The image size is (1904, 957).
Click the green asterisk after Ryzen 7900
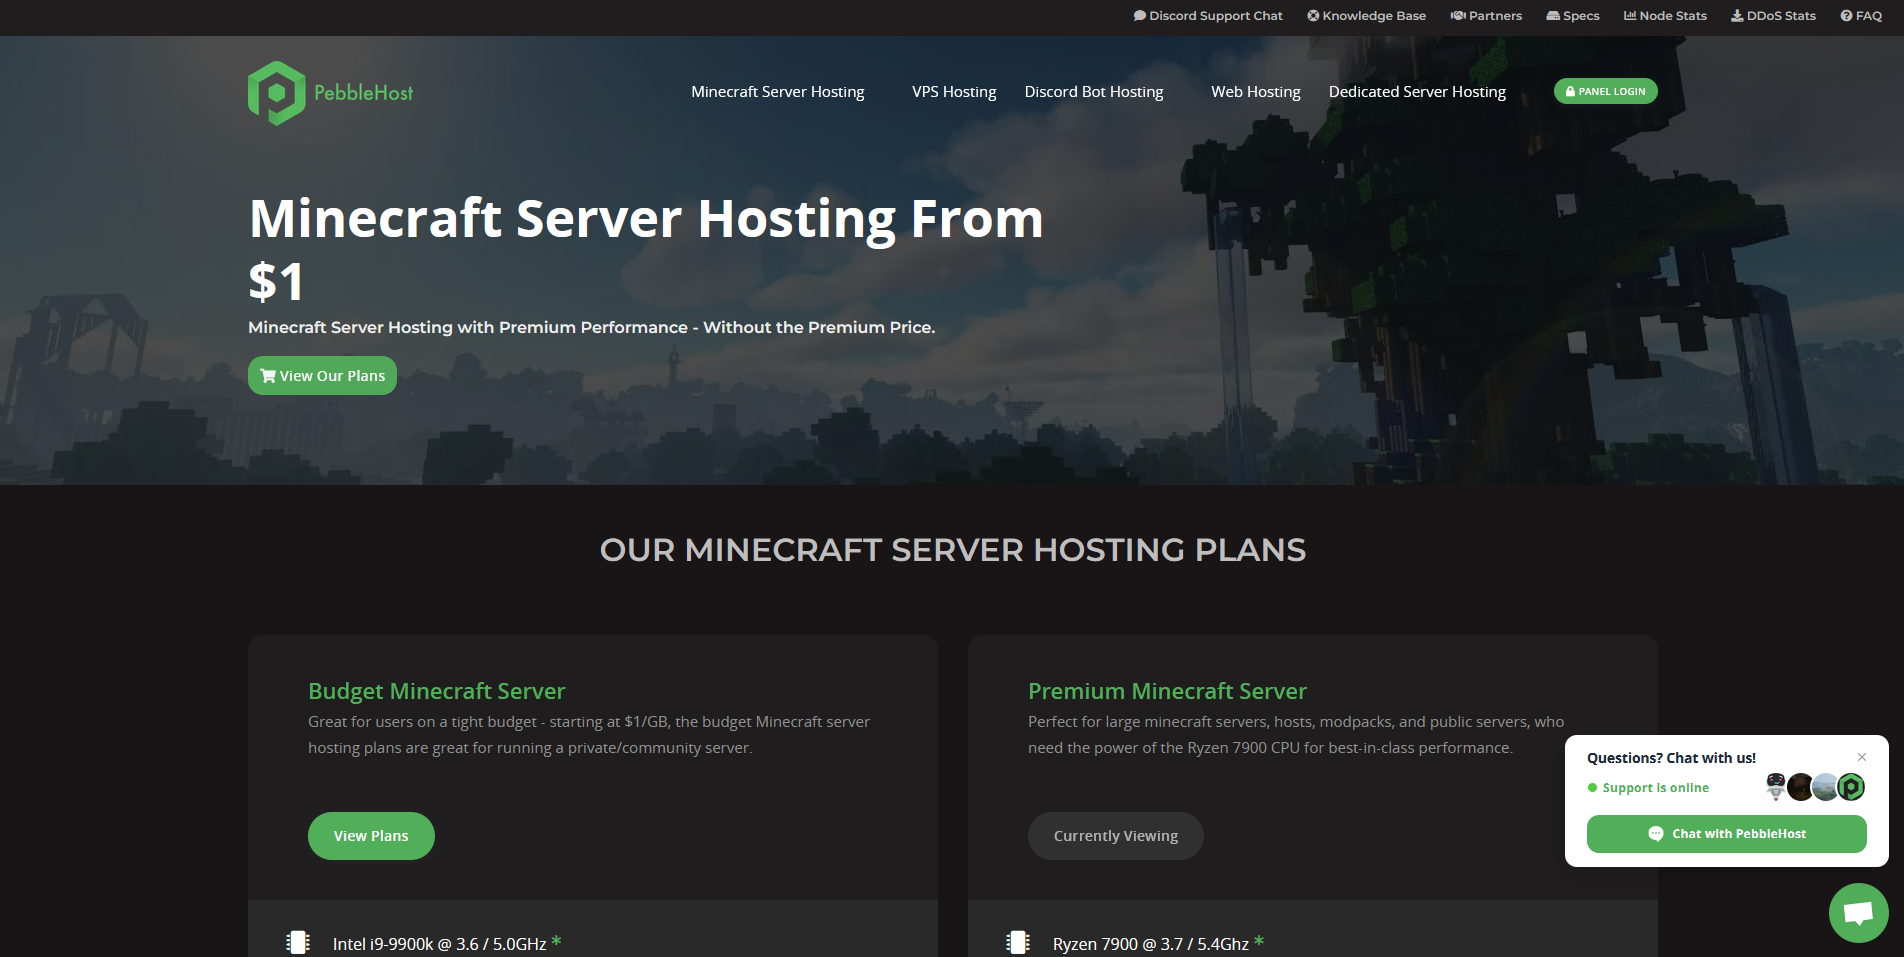coord(1259,941)
